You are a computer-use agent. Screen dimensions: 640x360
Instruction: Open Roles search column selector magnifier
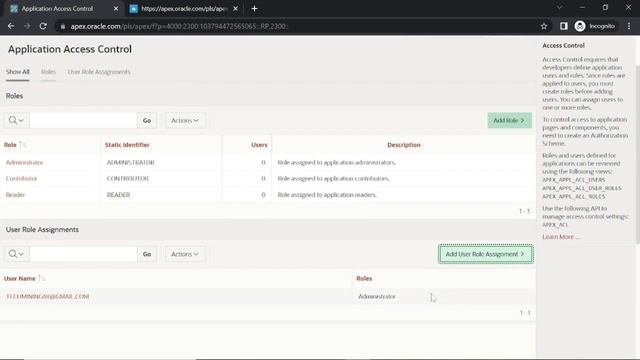click(16, 120)
